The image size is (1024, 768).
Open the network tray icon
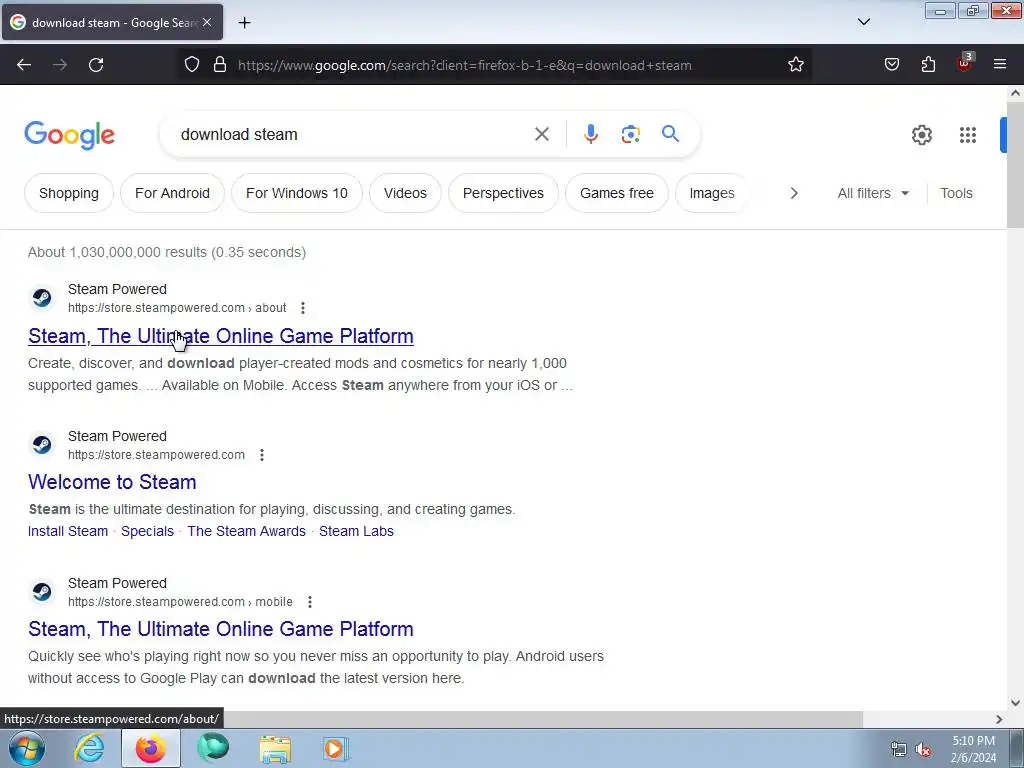click(x=898, y=750)
